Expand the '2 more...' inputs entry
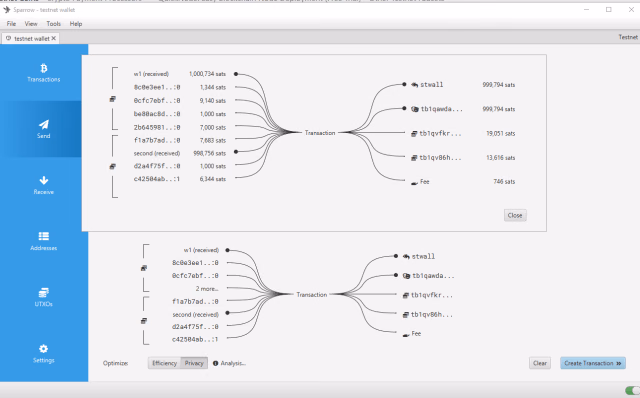This screenshot has width=640, height=398. (x=207, y=289)
